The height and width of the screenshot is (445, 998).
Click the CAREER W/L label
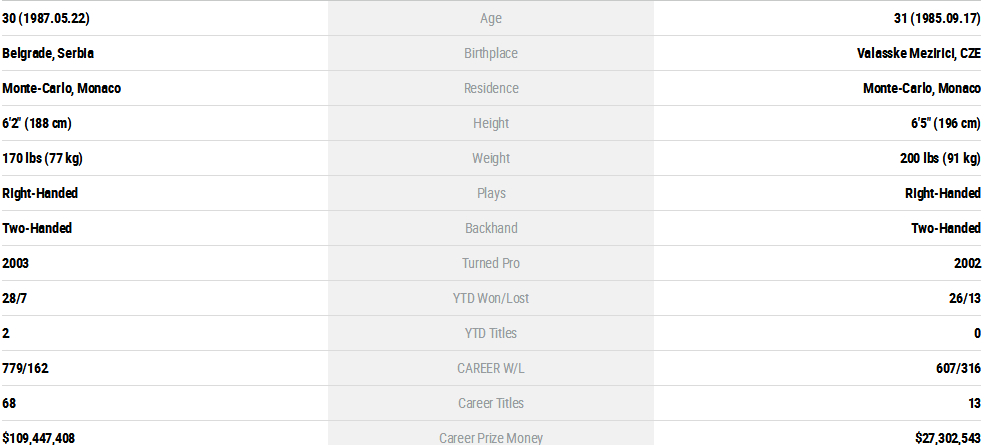pyautogui.click(x=491, y=368)
